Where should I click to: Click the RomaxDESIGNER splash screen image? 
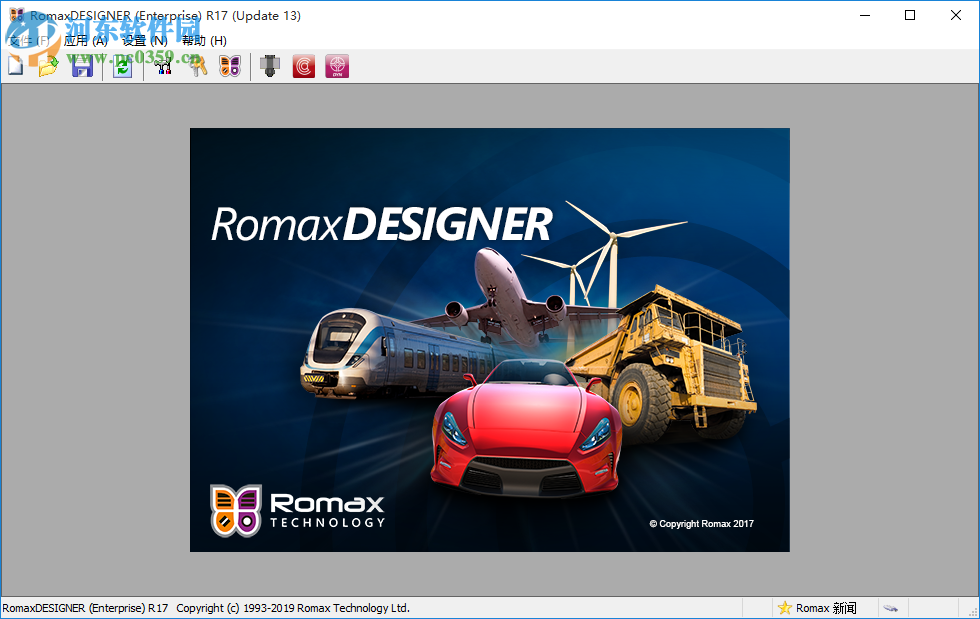(x=489, y=339)
